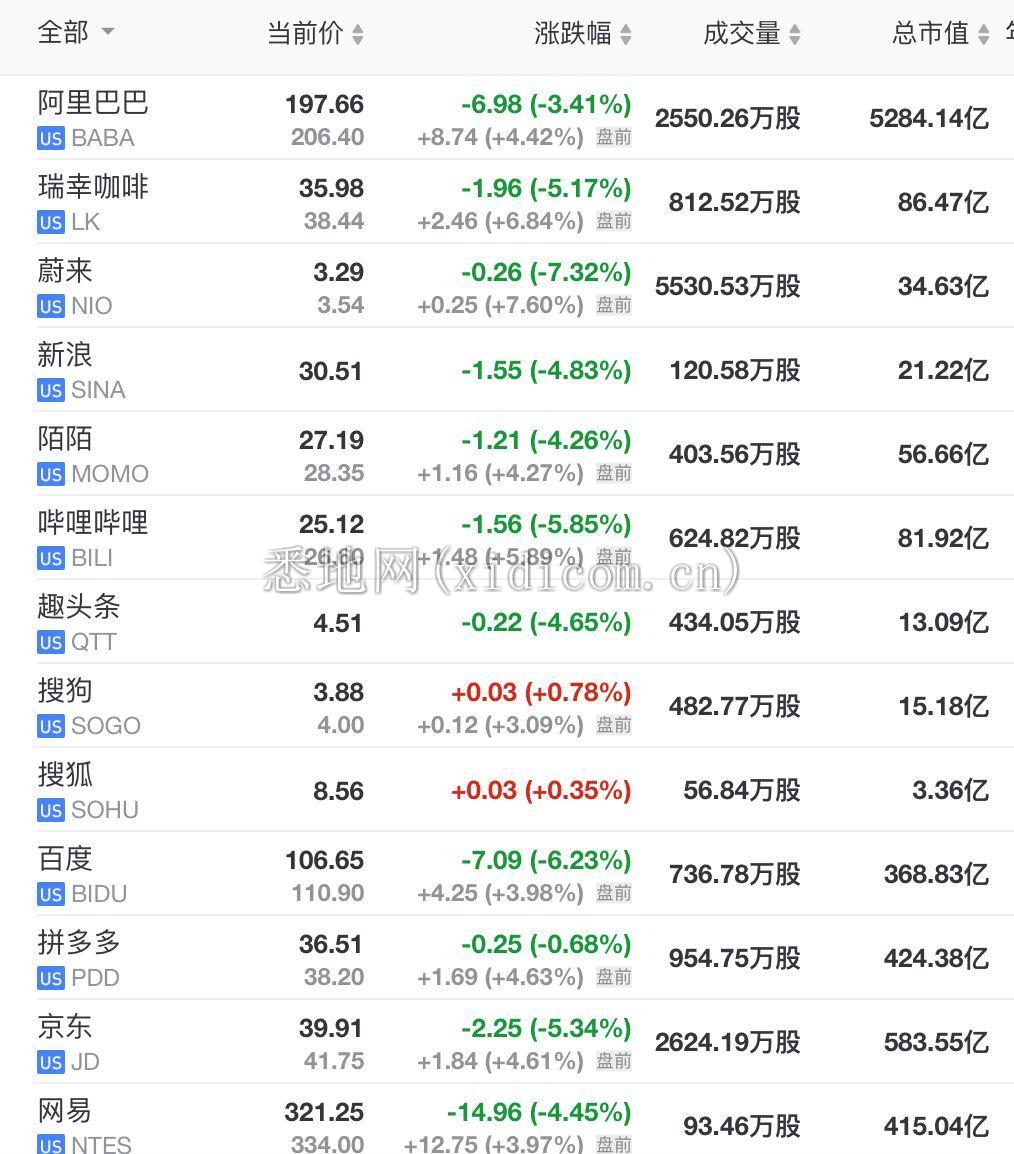Click 瑞幸咖啡 current price 35.98
The height and width of the screenshot is (1154, 1014).
[331, 188]
